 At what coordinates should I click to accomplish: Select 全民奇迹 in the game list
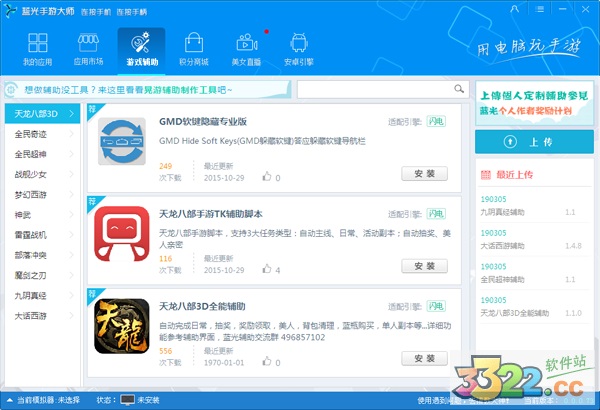(42, 134)
